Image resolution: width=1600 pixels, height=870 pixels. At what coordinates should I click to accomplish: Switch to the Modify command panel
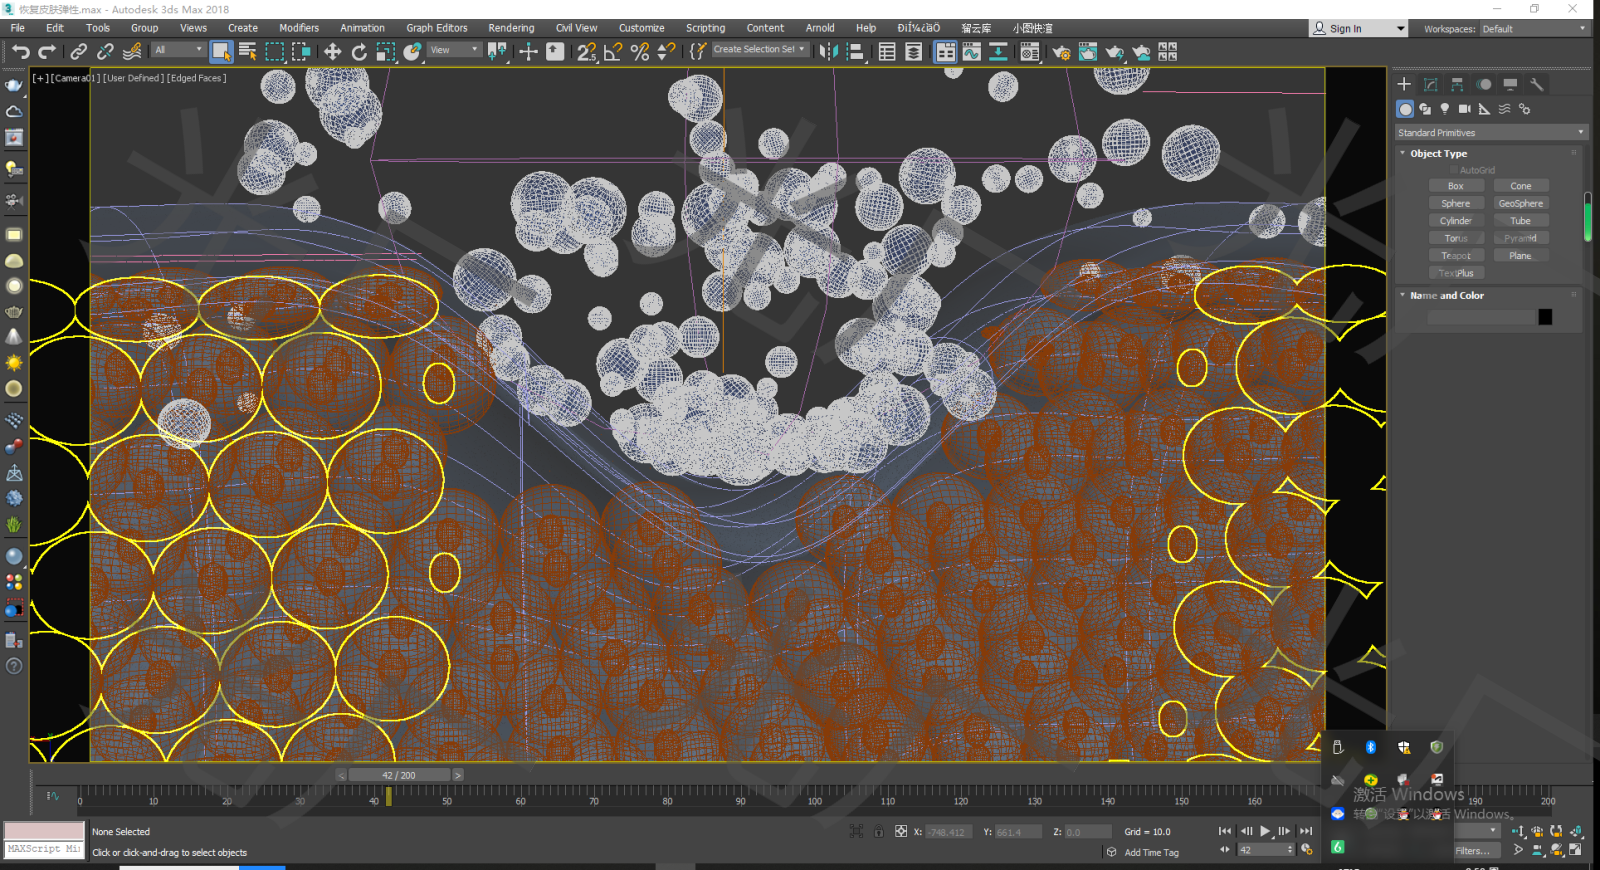(1431, 84)
